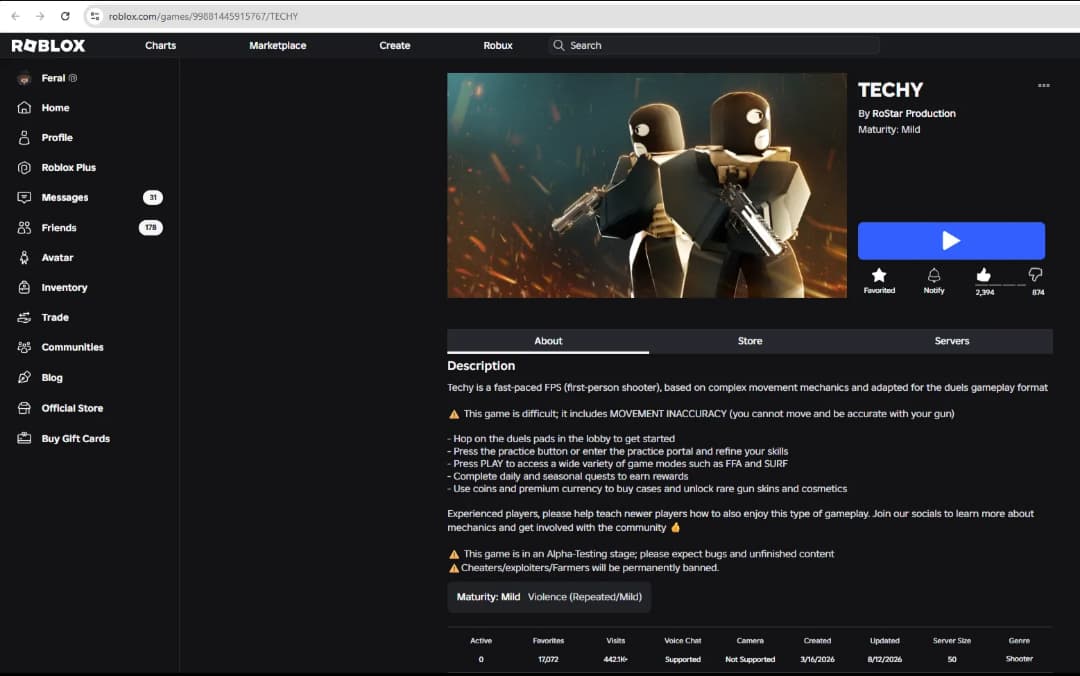Click the 'Maturity: Mild' text under creator

[889, 130]
